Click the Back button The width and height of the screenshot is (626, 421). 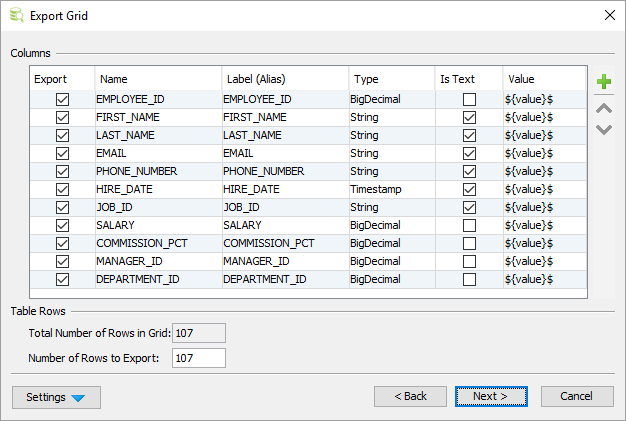pyautogui.click(x=410, y=397)
